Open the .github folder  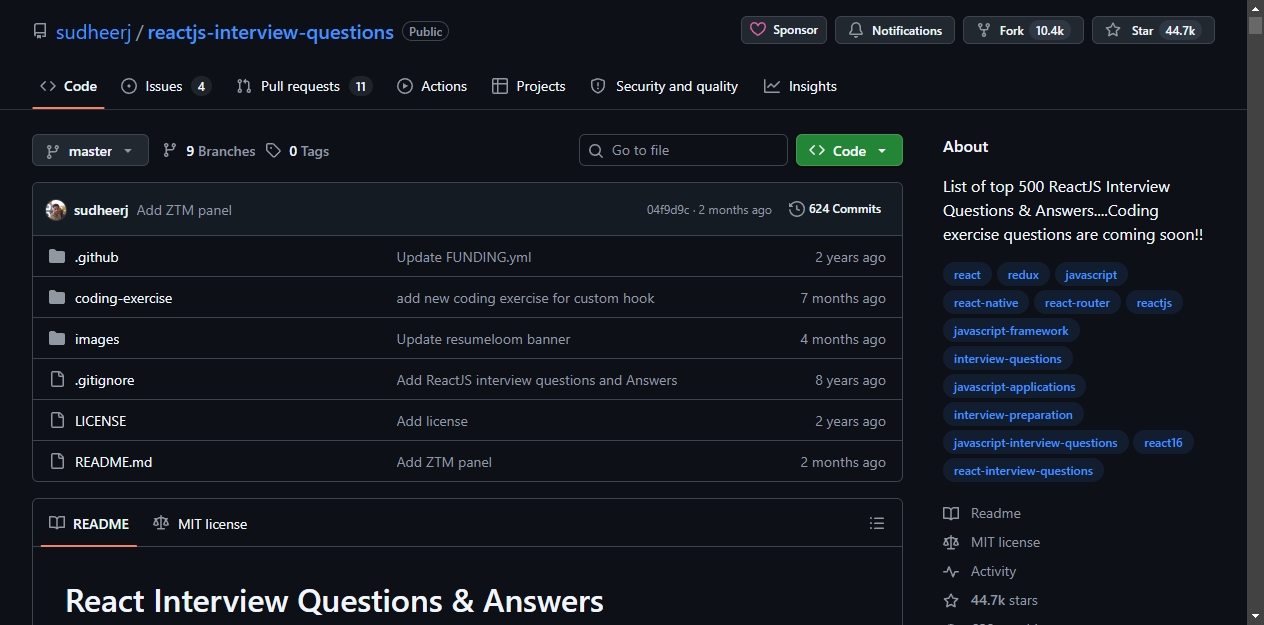(97, 257)
